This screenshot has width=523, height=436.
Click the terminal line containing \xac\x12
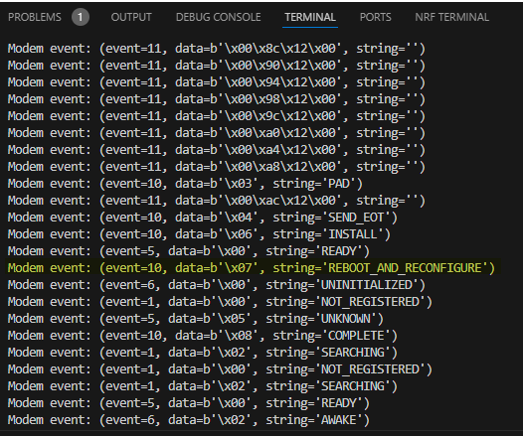217,200
